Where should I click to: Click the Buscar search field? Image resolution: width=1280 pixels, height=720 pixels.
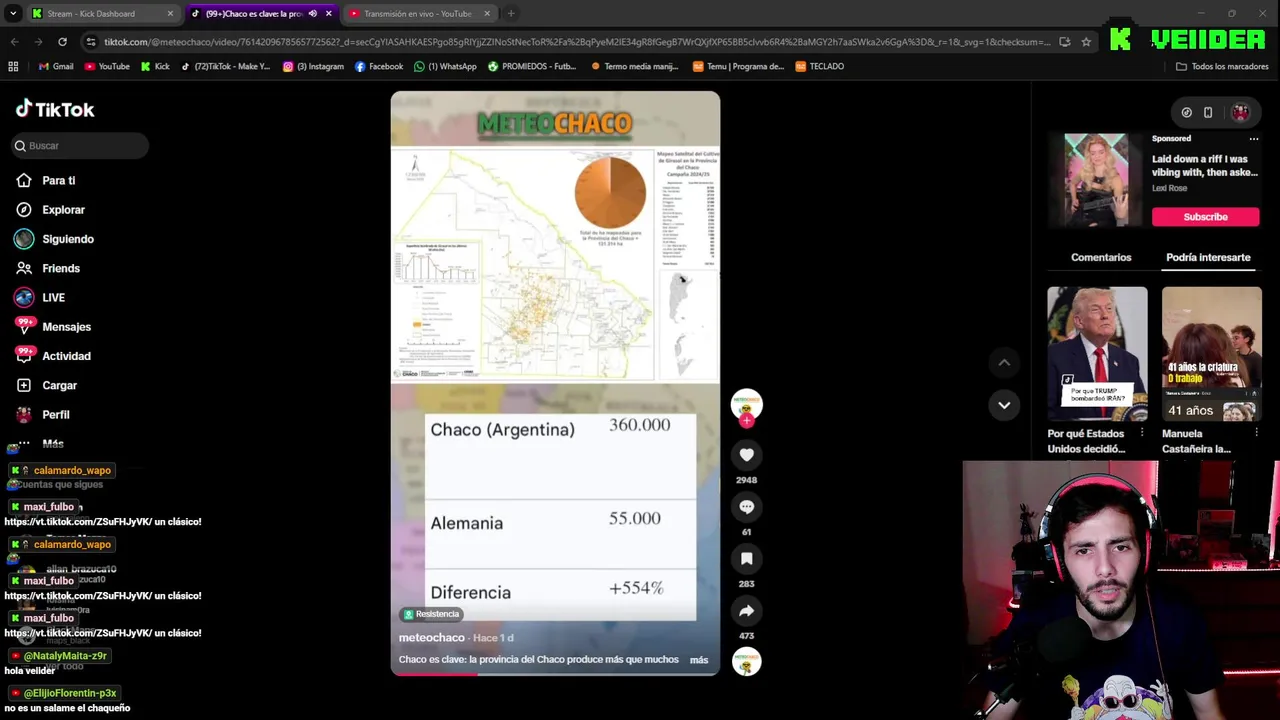80,146
